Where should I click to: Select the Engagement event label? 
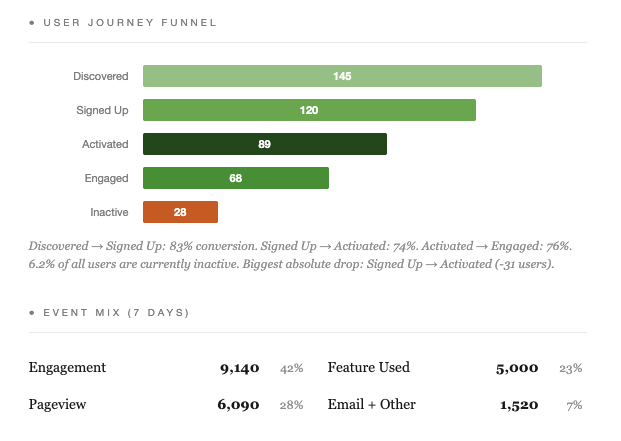click(x=67, y=368)
